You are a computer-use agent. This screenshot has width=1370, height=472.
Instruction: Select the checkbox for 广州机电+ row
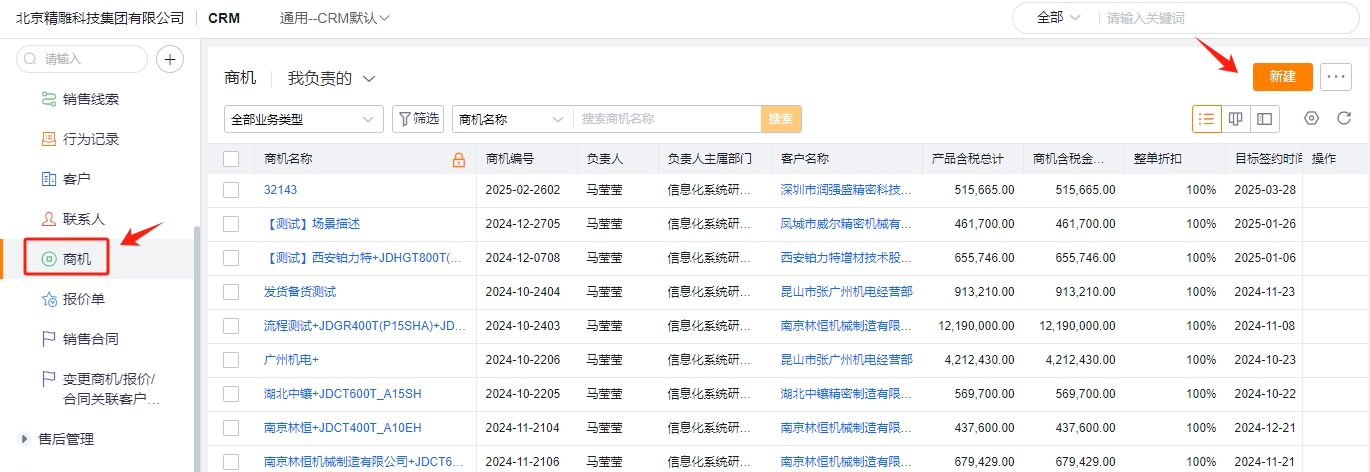pos(232,360)
